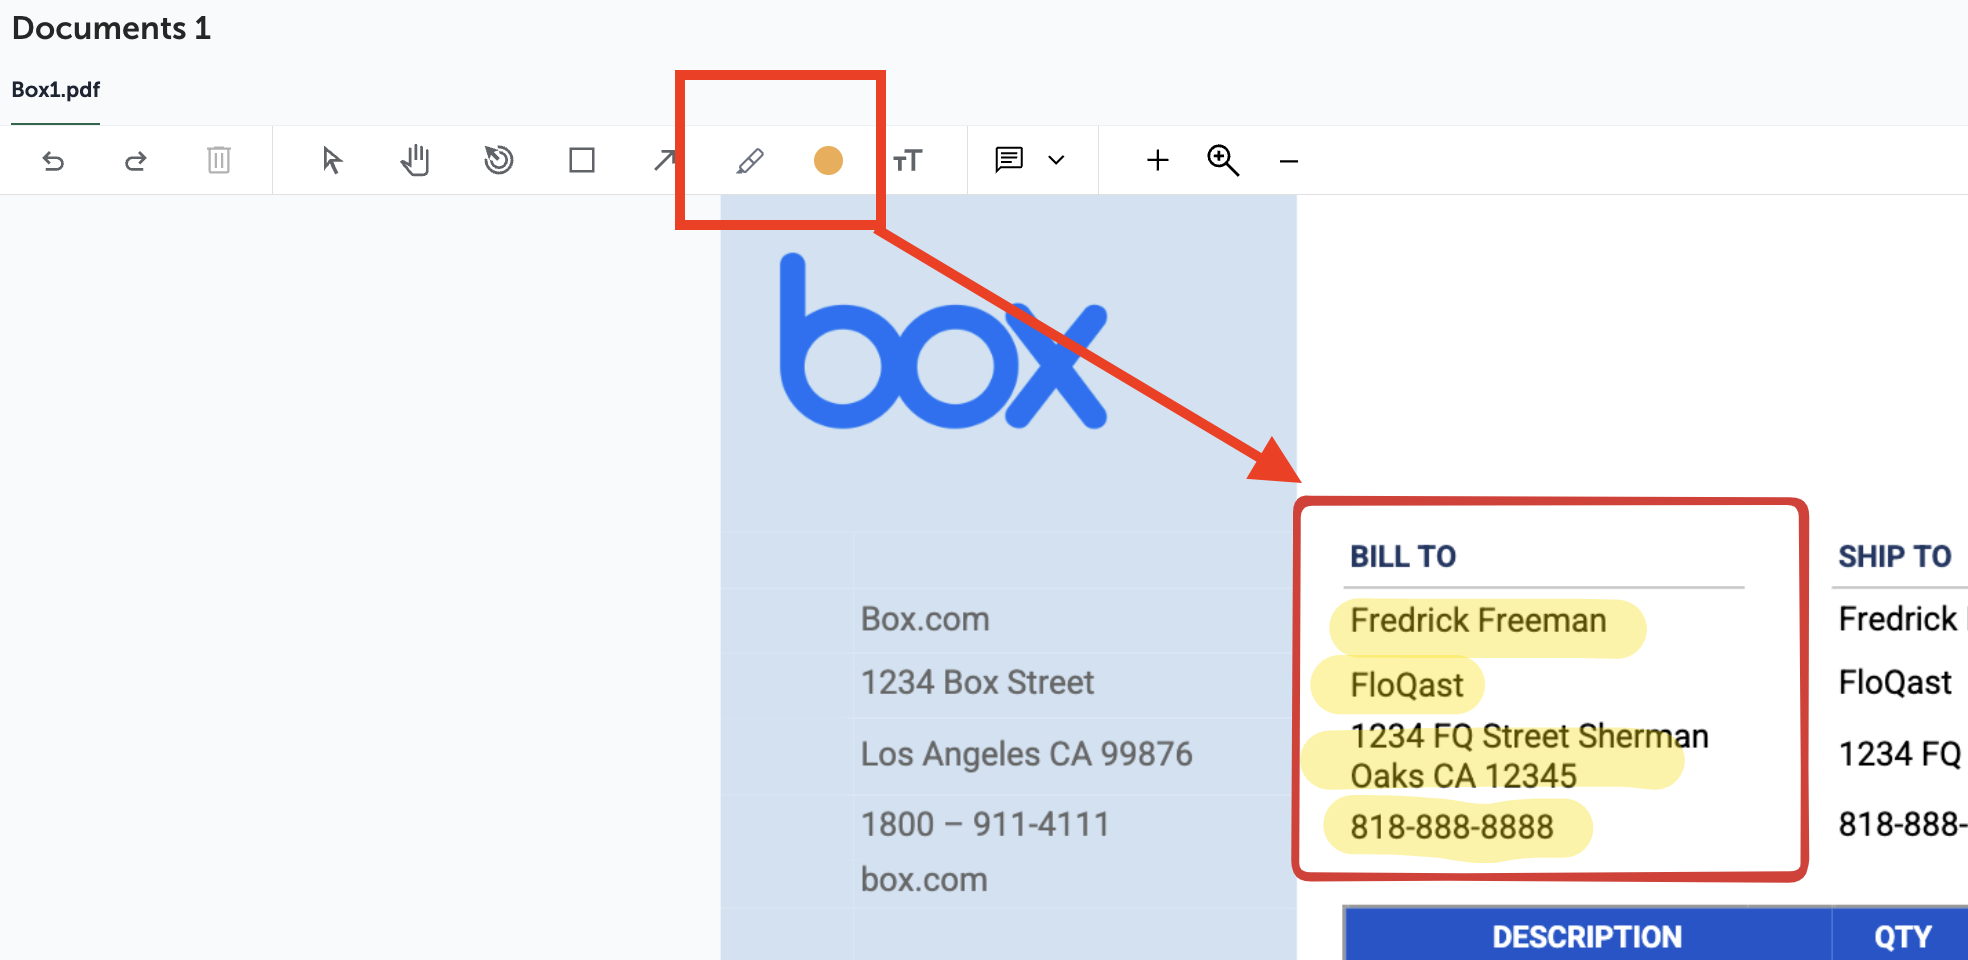The height and width of the screenshot is (960, 1968).
Task: Select the text annotation tool
Action: 908,160
